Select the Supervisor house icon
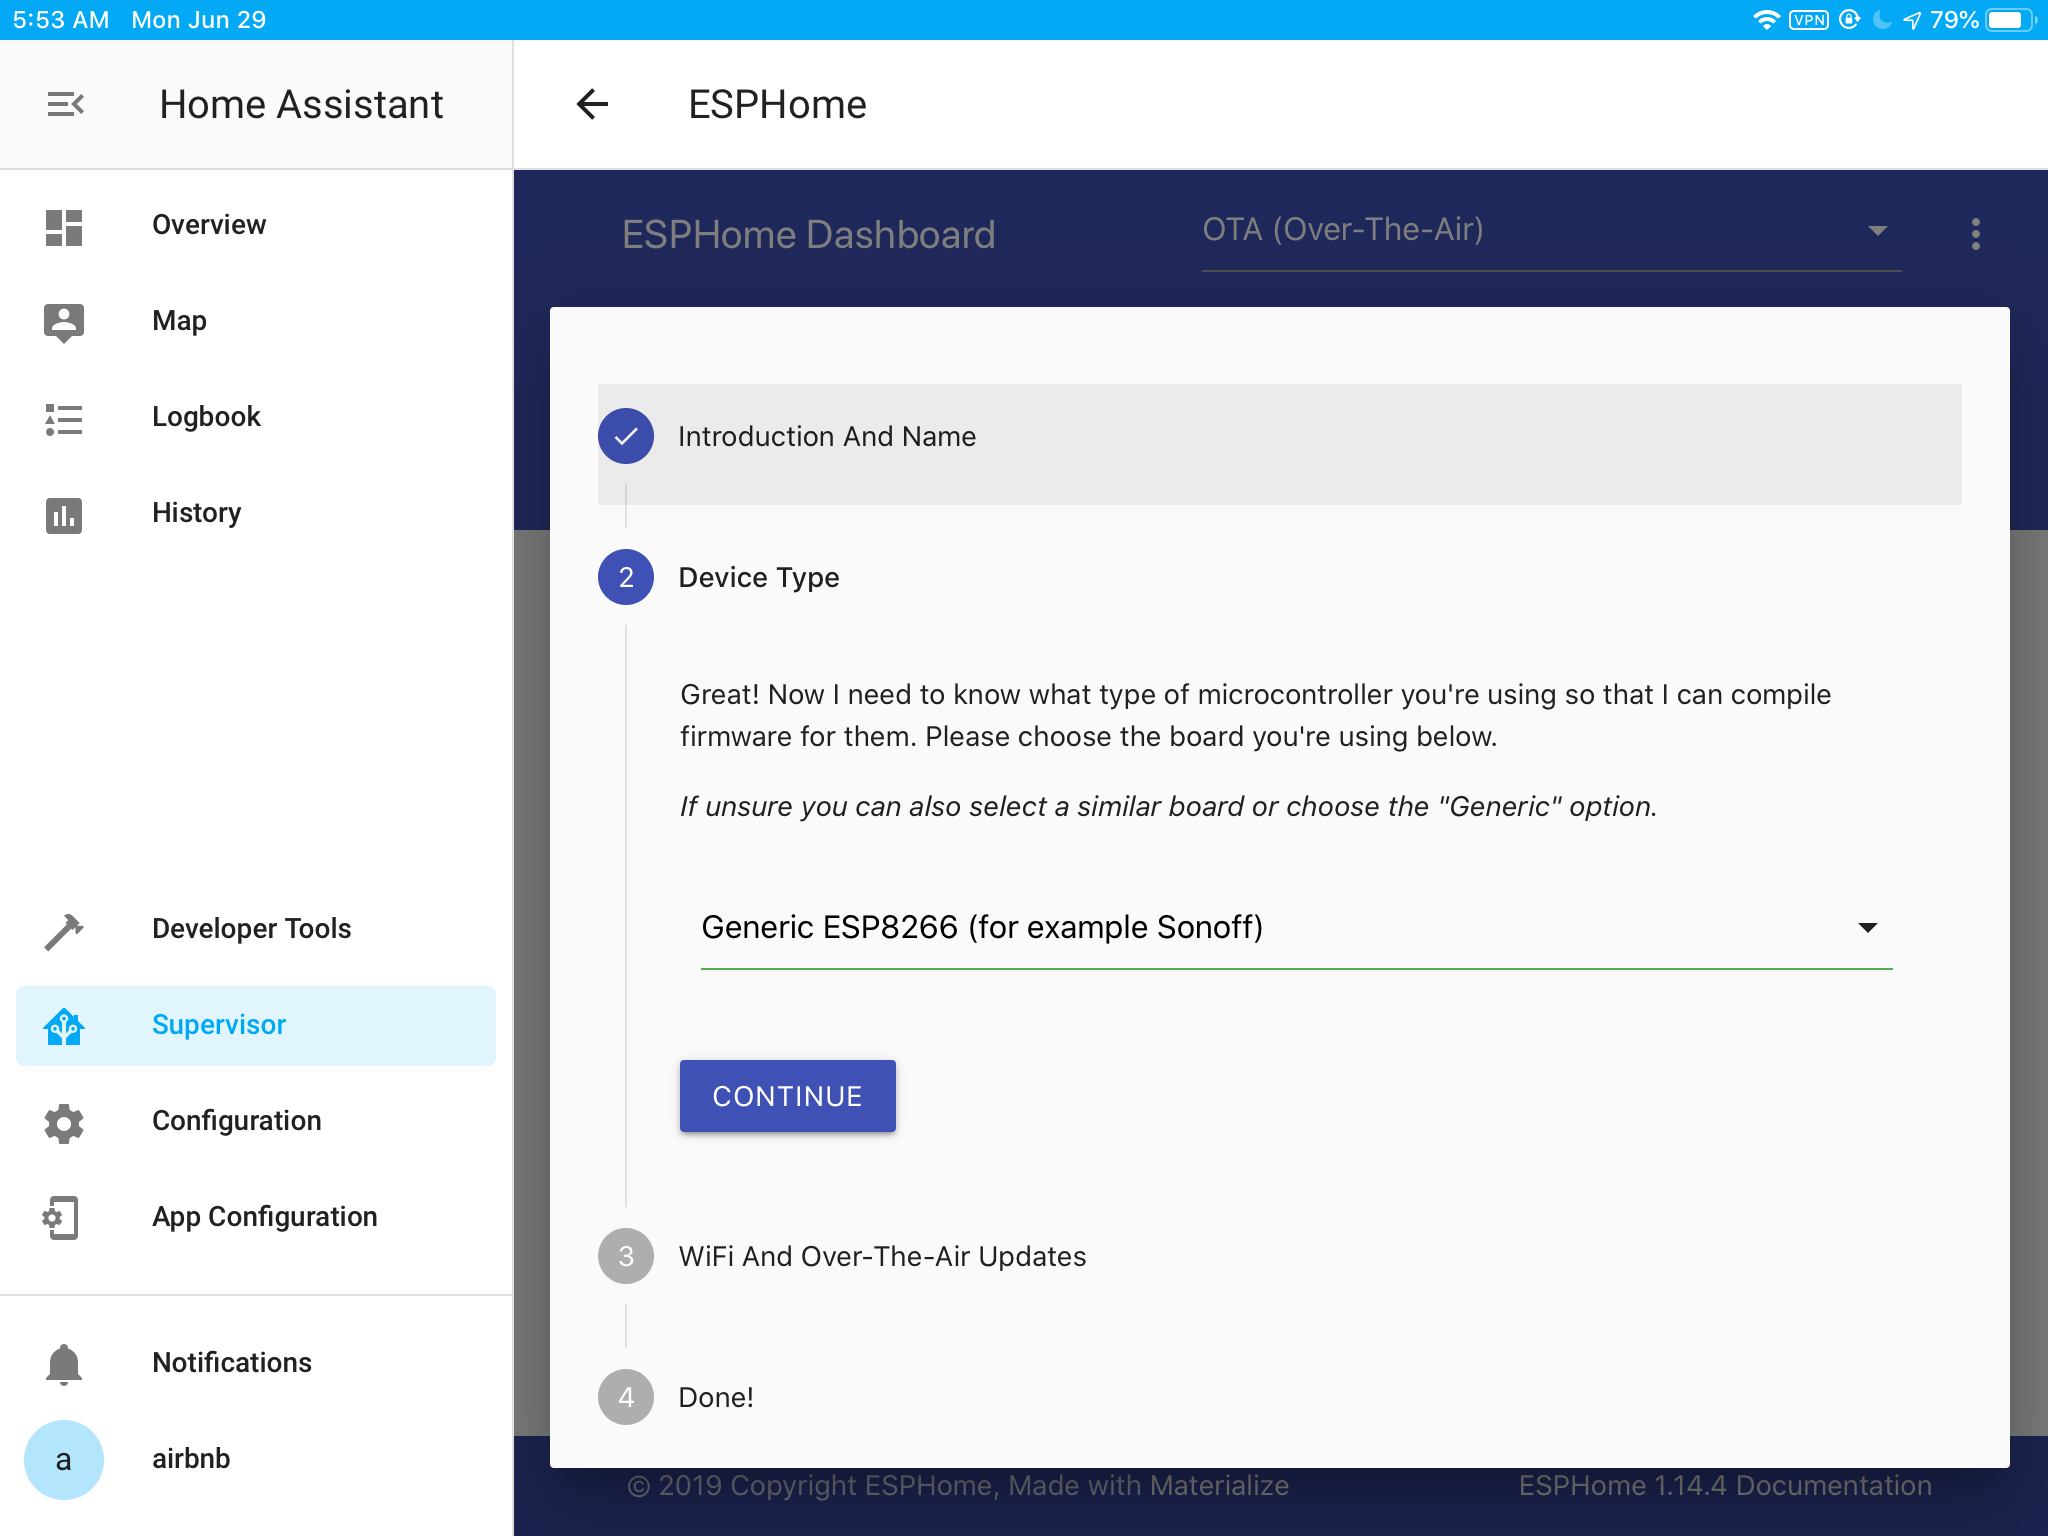This screenshot has height=1536, width=2048. click(x=64, y=1027)
